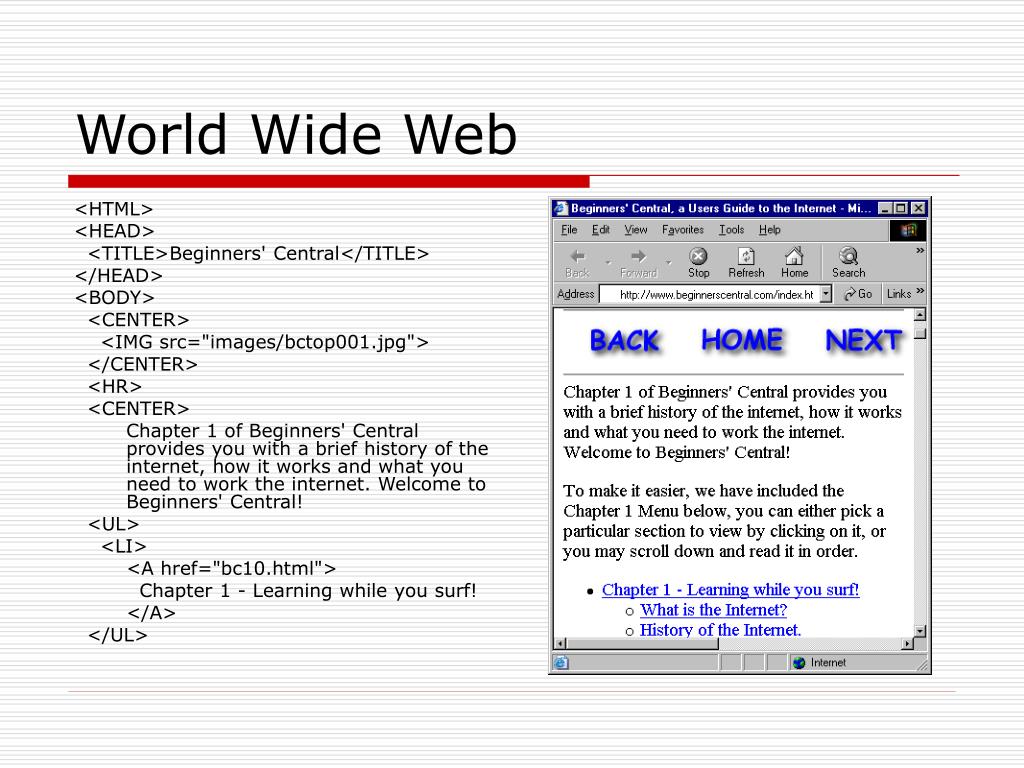This screenshot has height=768, width=1024.
Task: Click the Internet zone globe in status bar
Action: (799, 663)
